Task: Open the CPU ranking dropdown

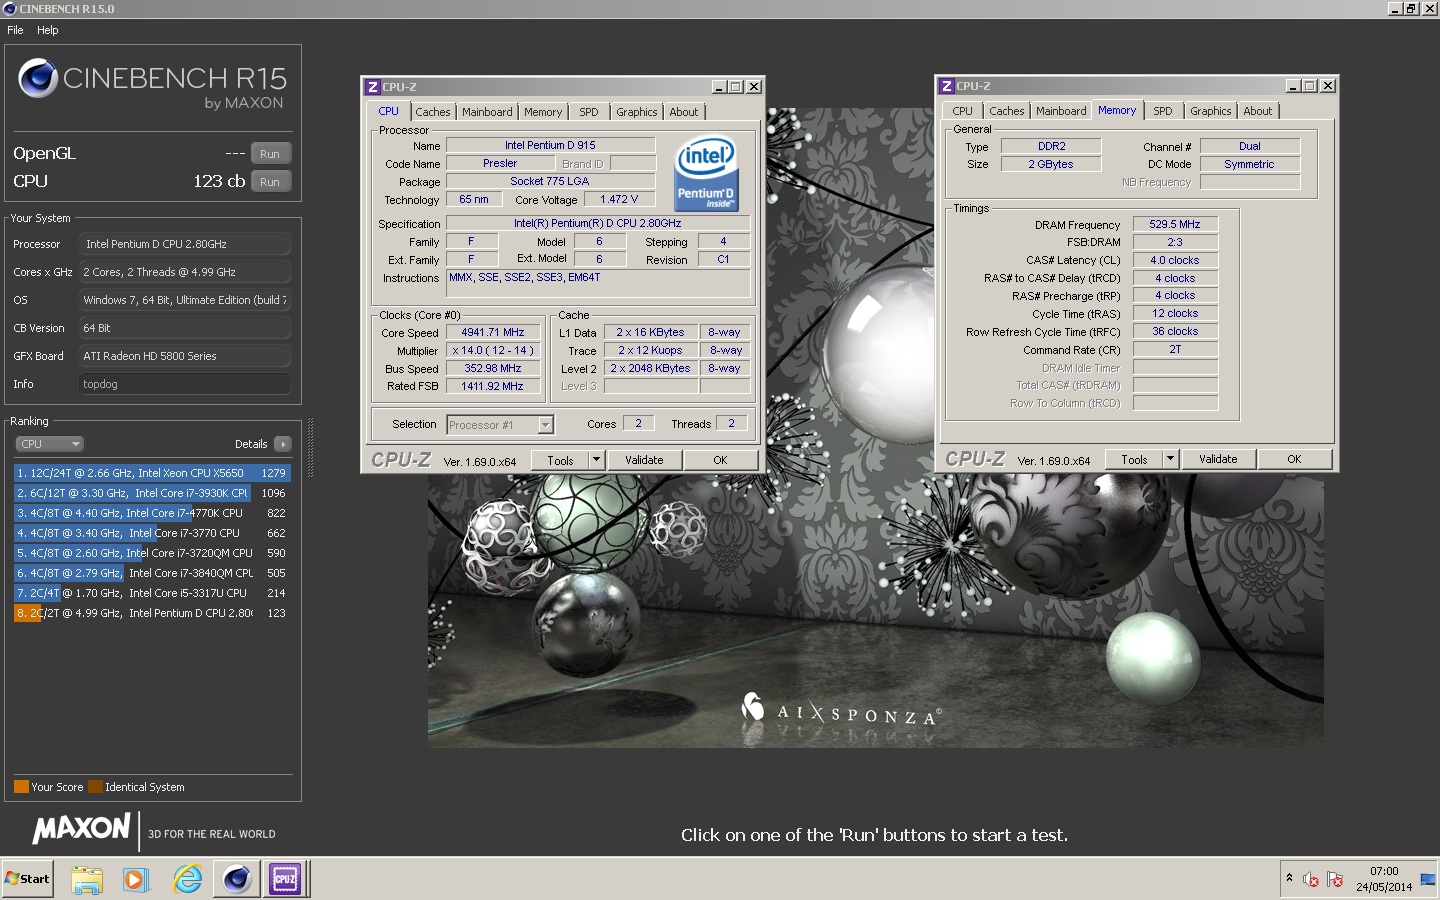Action: pyautogui.click(x=48, y=444)
